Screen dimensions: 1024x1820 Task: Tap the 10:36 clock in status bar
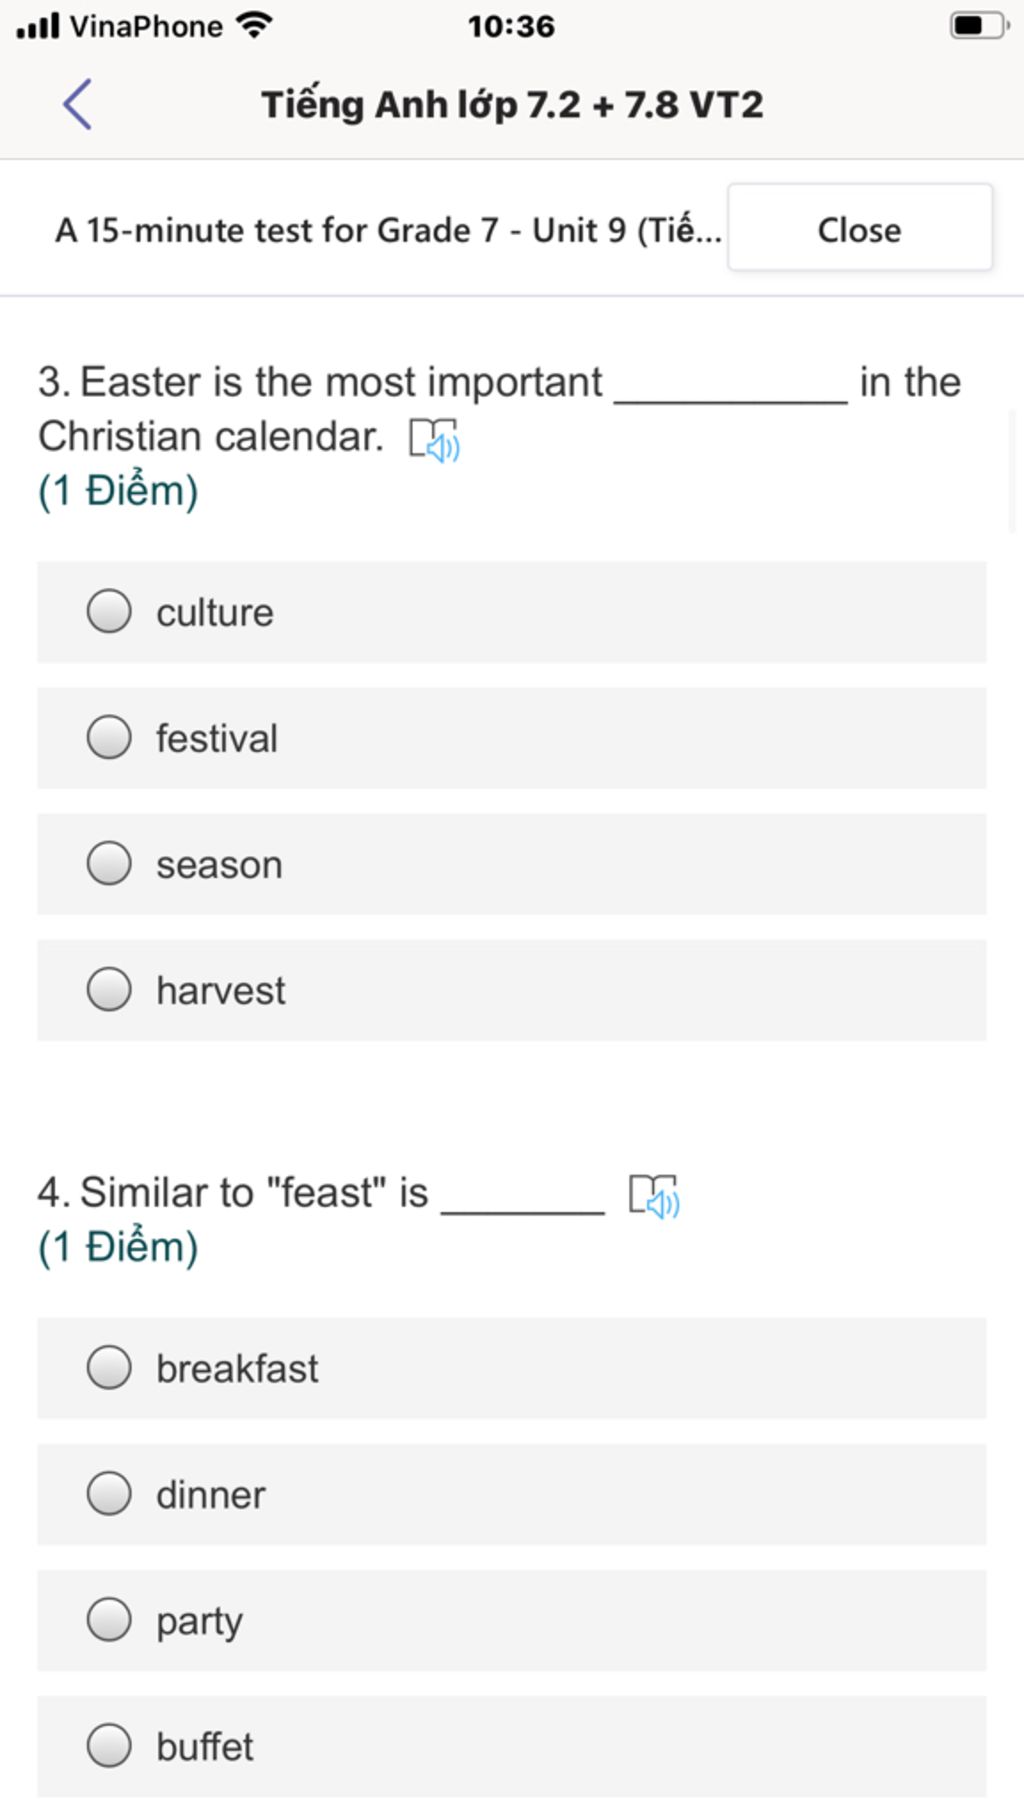click(x=511, y=26)
